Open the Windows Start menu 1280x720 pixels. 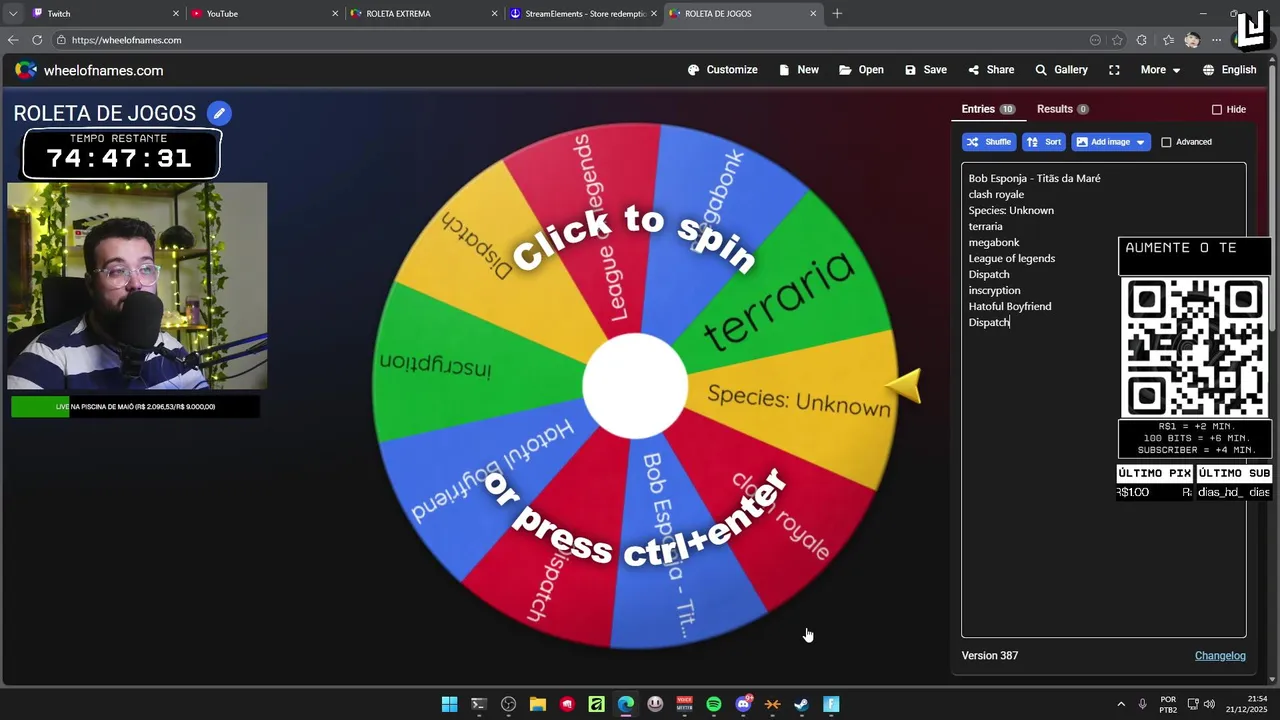click(449, 704)
